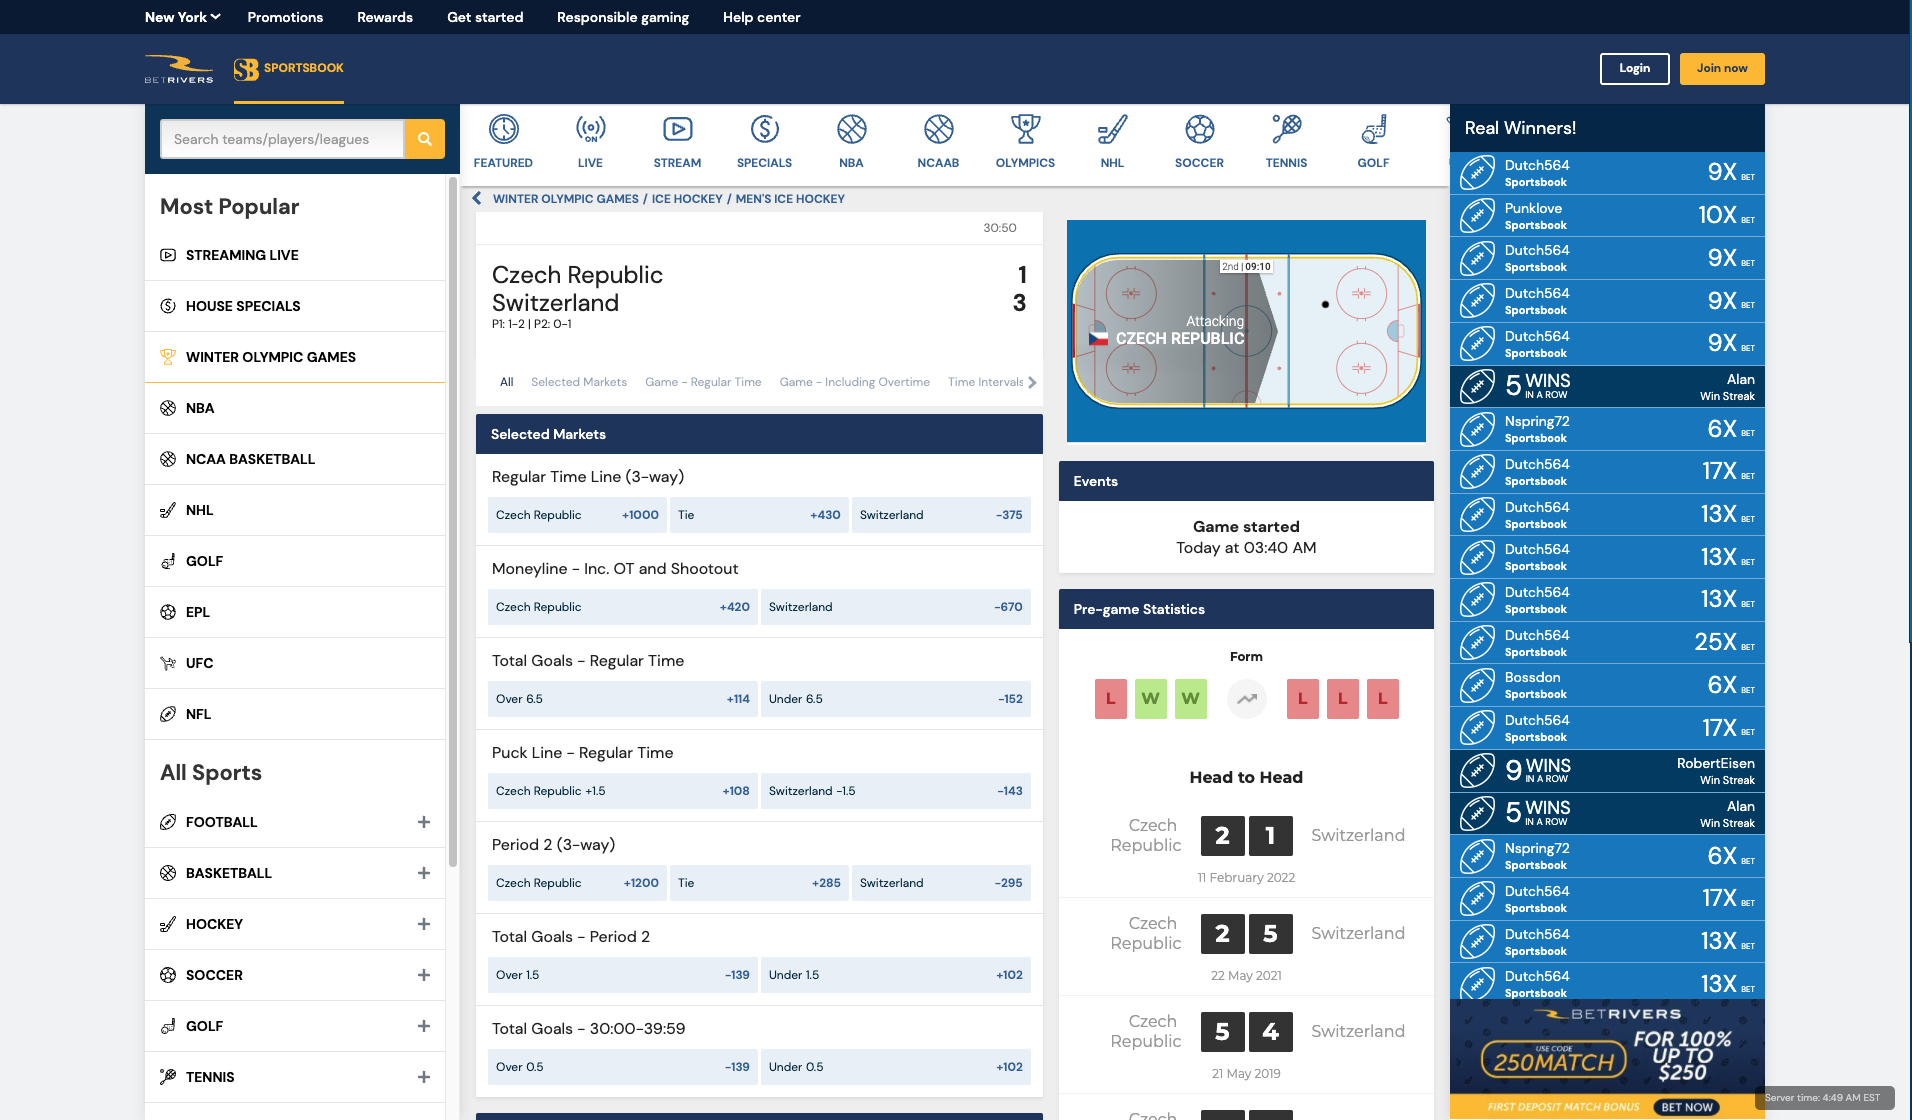
Task: Click the form trend chart icon
Action: click(1246, 699)
